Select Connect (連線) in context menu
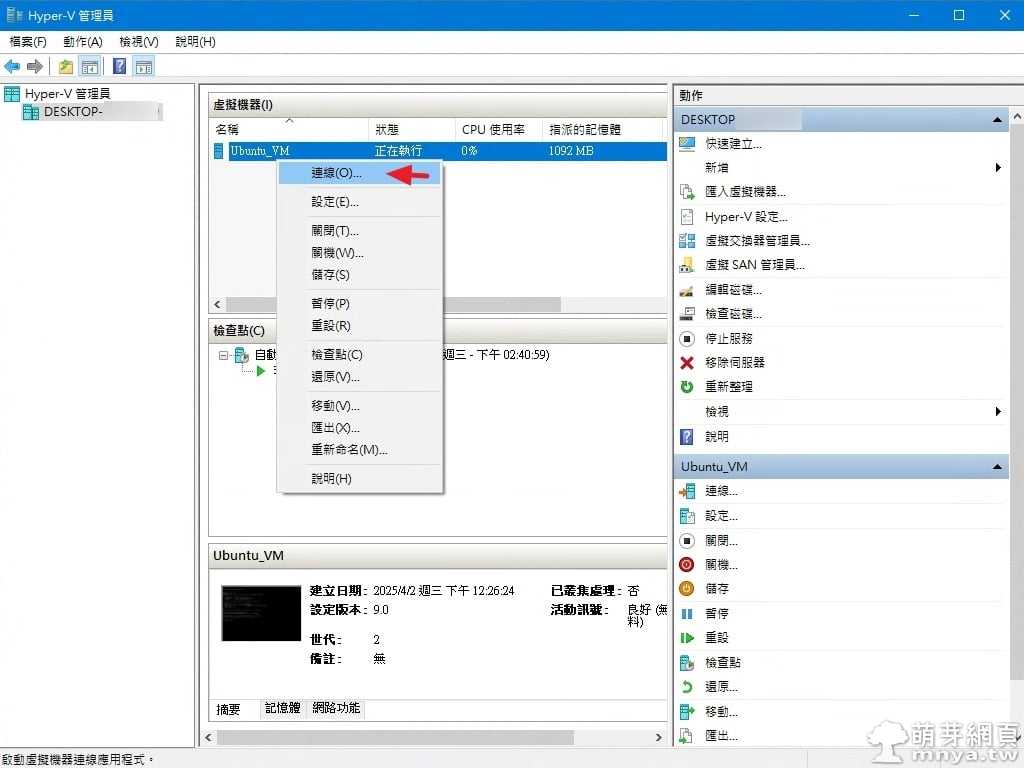This screenshot has width=1024, height=768. pos(336,173)
